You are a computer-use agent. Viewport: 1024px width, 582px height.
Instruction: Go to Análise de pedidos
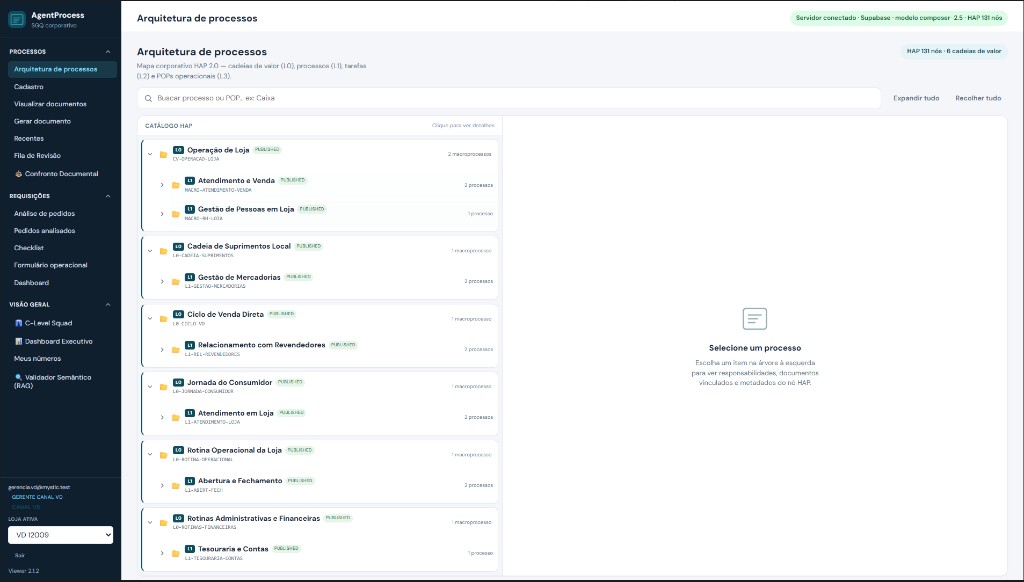(44, 214)
